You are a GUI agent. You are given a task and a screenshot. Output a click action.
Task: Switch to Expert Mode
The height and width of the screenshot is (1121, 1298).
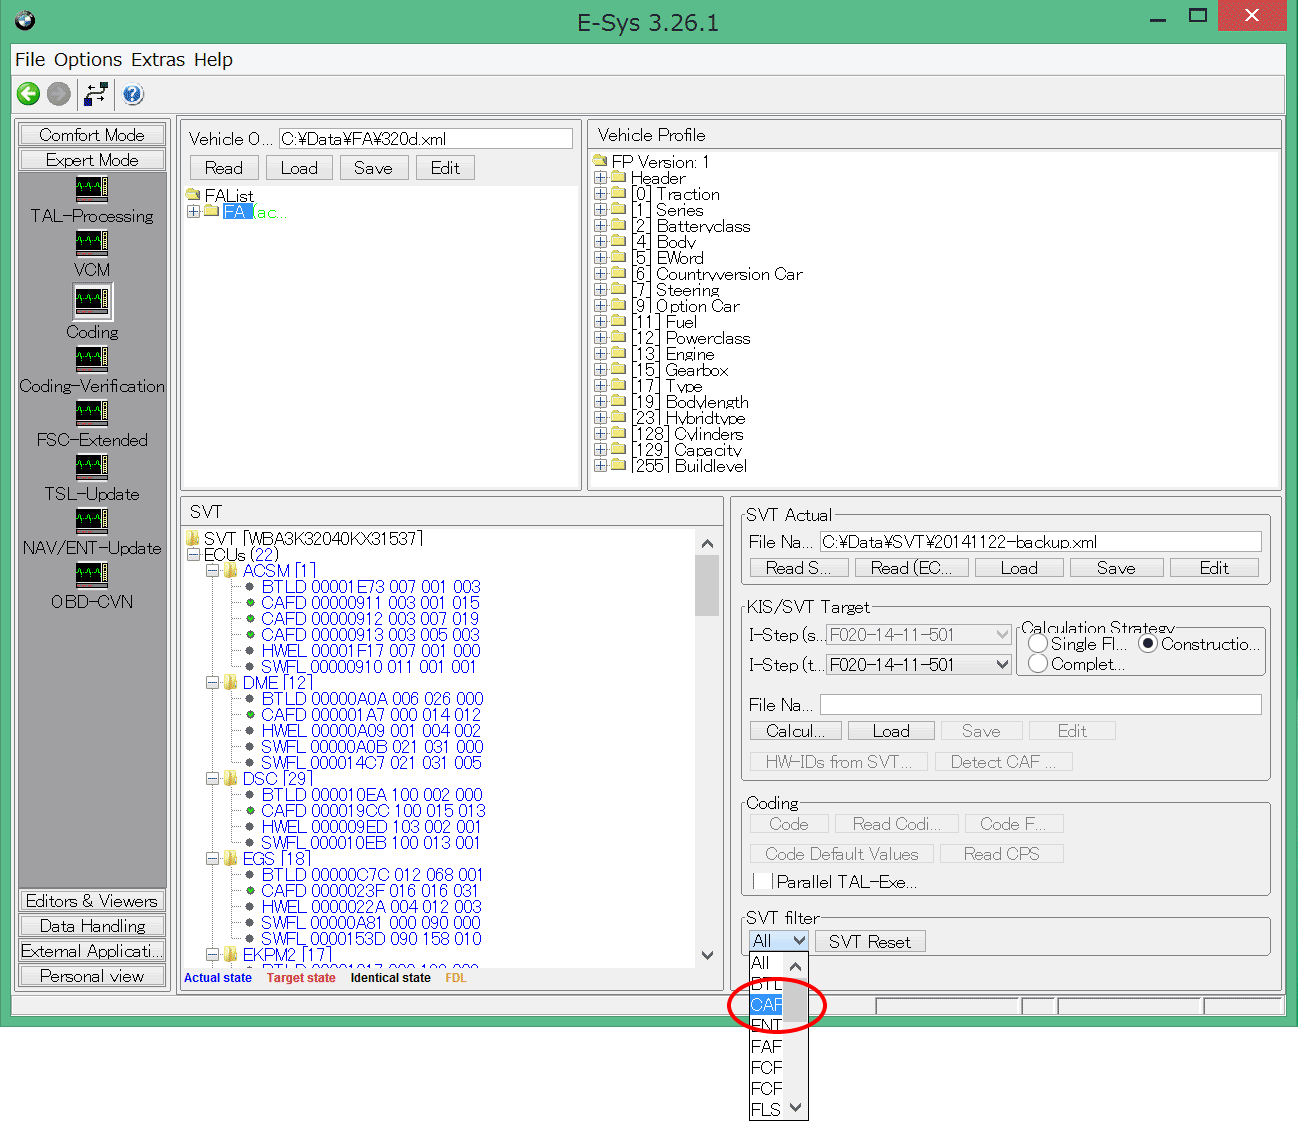[92, 159]
